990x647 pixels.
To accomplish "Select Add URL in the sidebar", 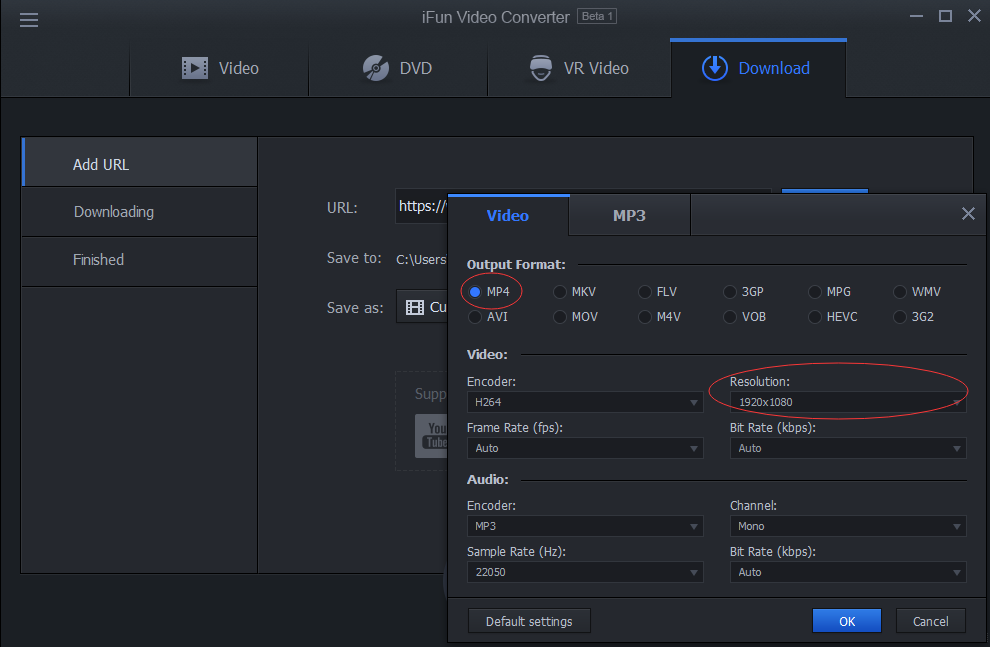I will coord(140,164).
